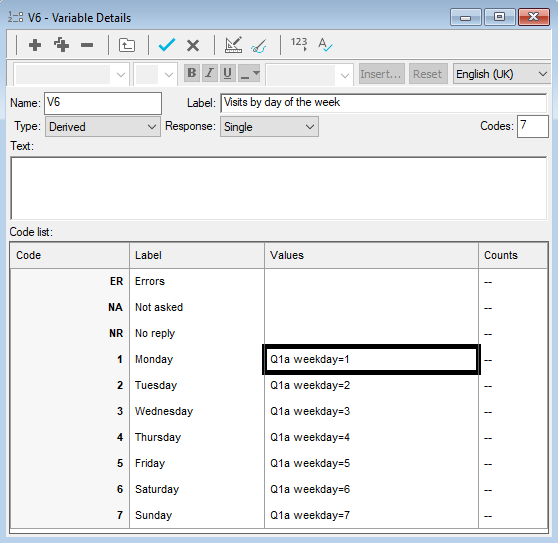
Task: Open the Type dropdown showing Derived
Action: [102, 127]
